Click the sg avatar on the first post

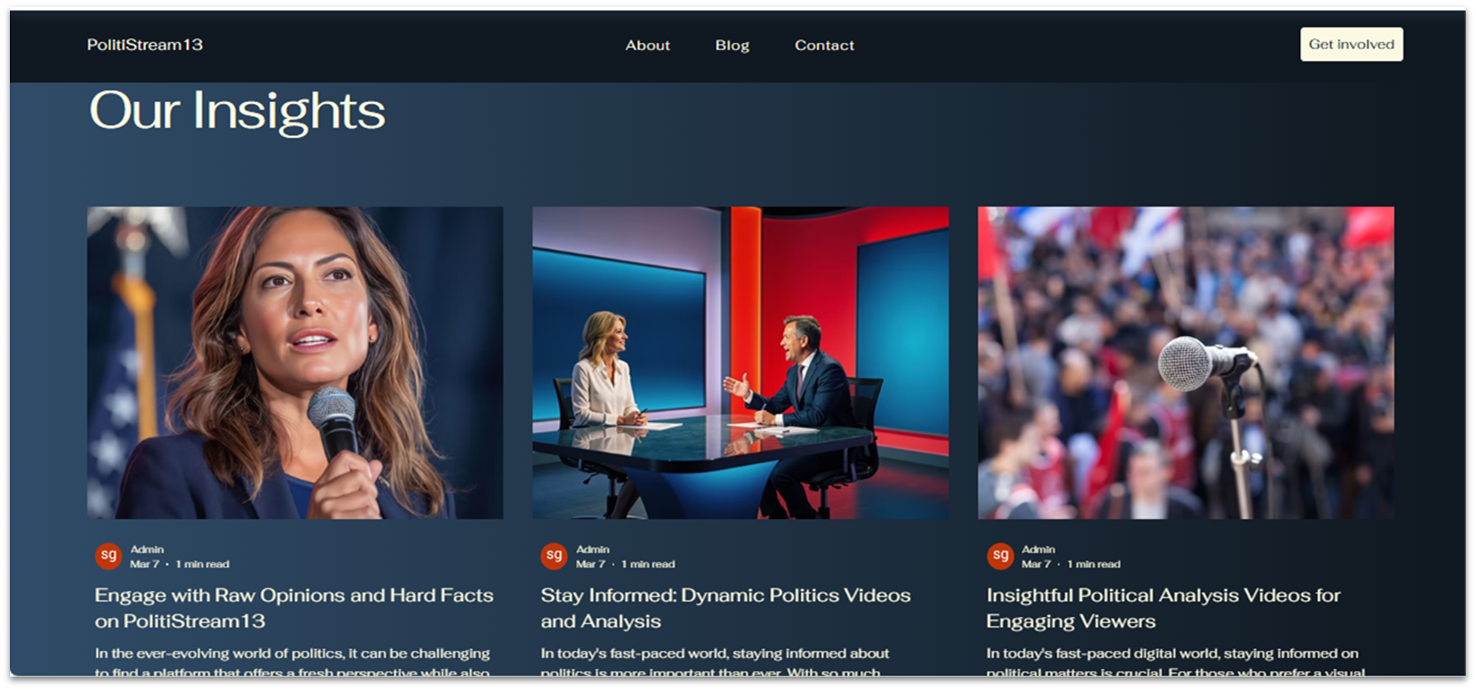[106, 555]
